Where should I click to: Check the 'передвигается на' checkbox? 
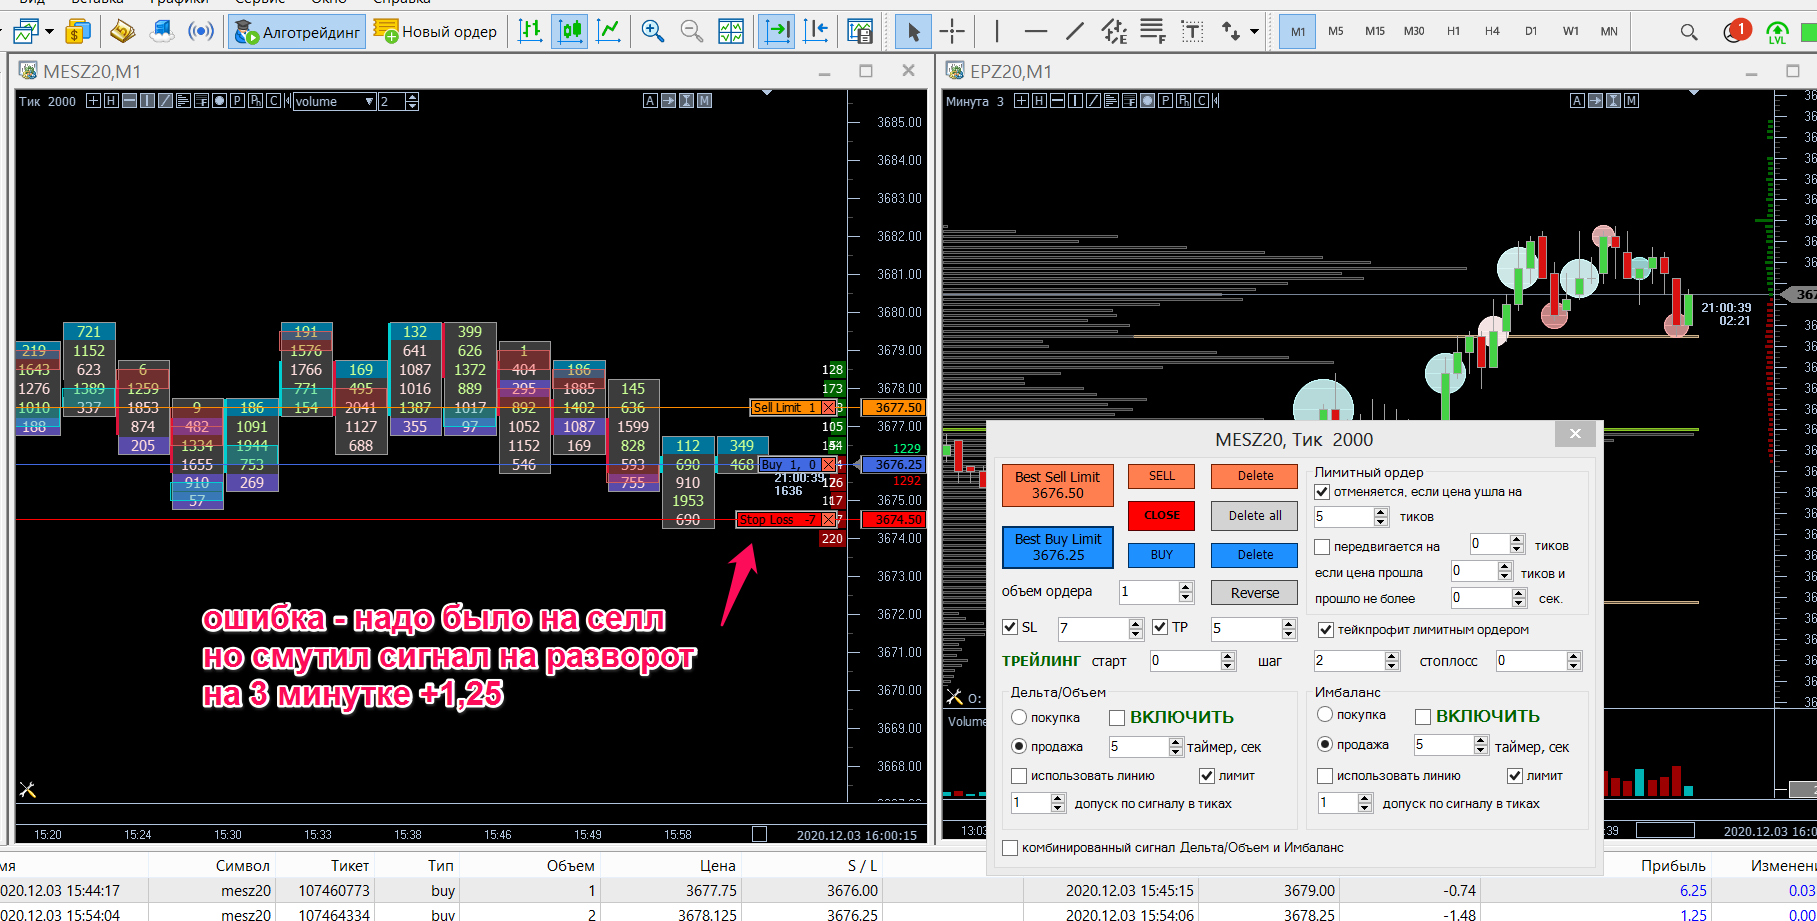[x=1322, y=546]
